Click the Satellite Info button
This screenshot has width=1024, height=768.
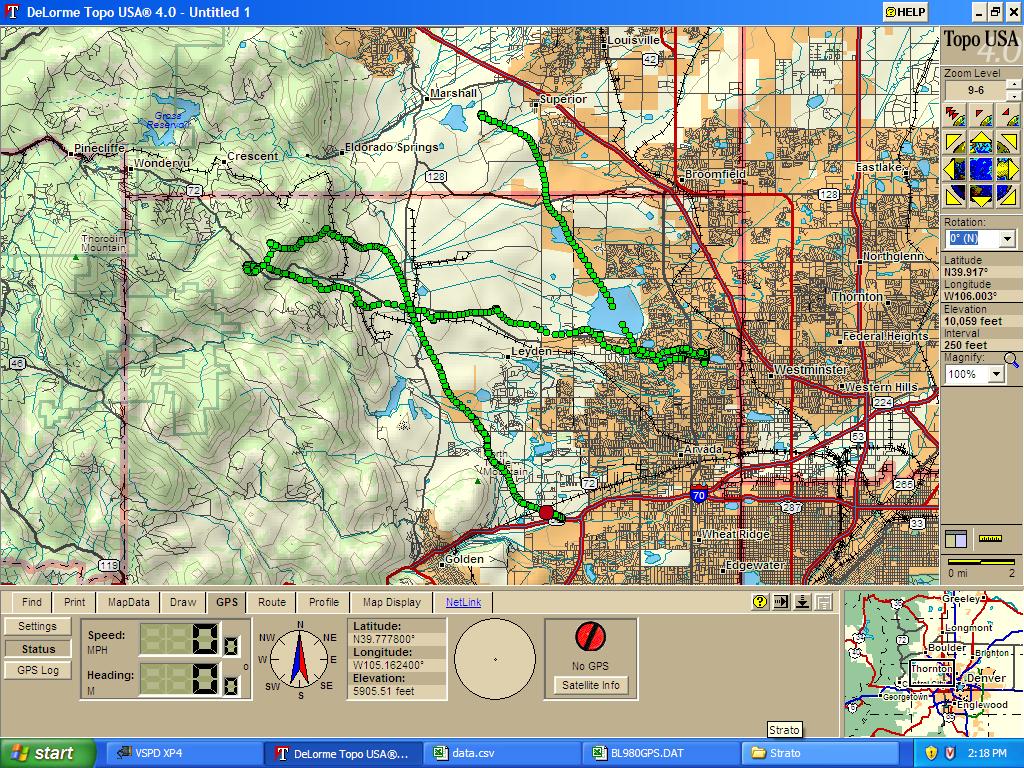(x=590, y=685)
